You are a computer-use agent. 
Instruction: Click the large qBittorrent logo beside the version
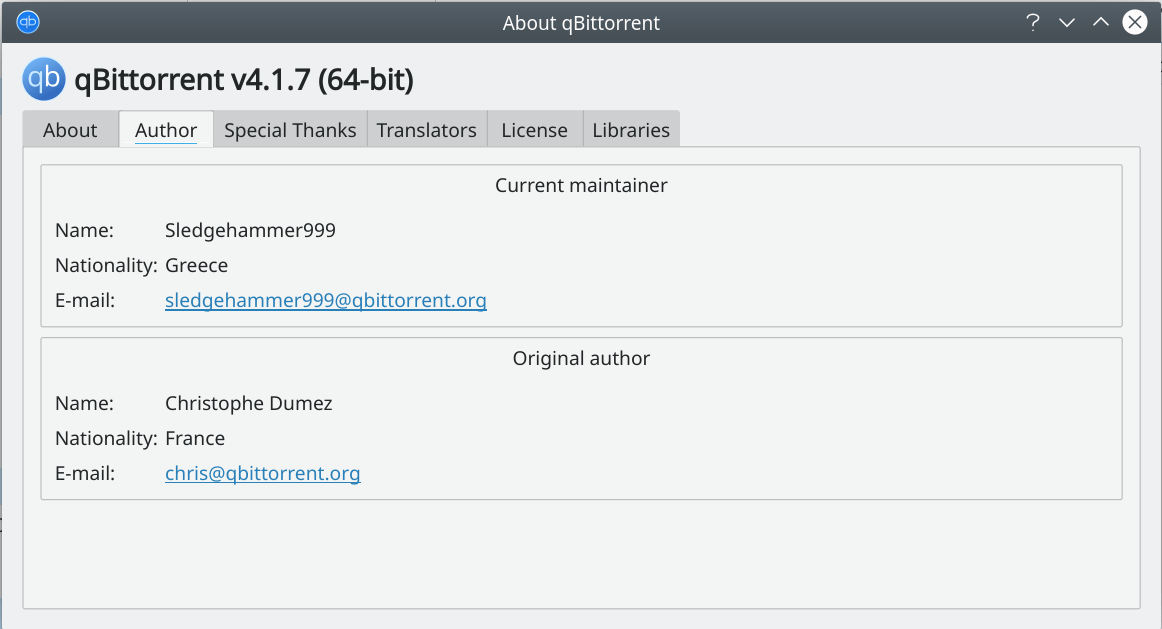(x=44, y=79)
